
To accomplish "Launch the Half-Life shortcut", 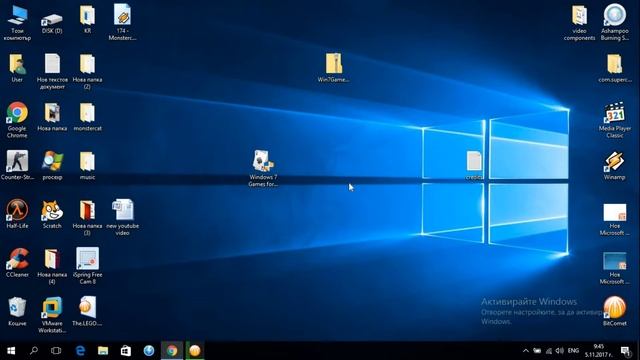I will point(17,214).
